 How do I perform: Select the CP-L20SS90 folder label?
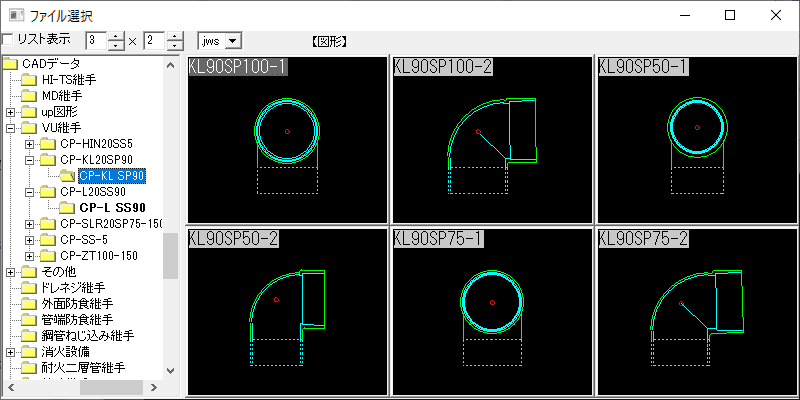[x=93, y=192]
